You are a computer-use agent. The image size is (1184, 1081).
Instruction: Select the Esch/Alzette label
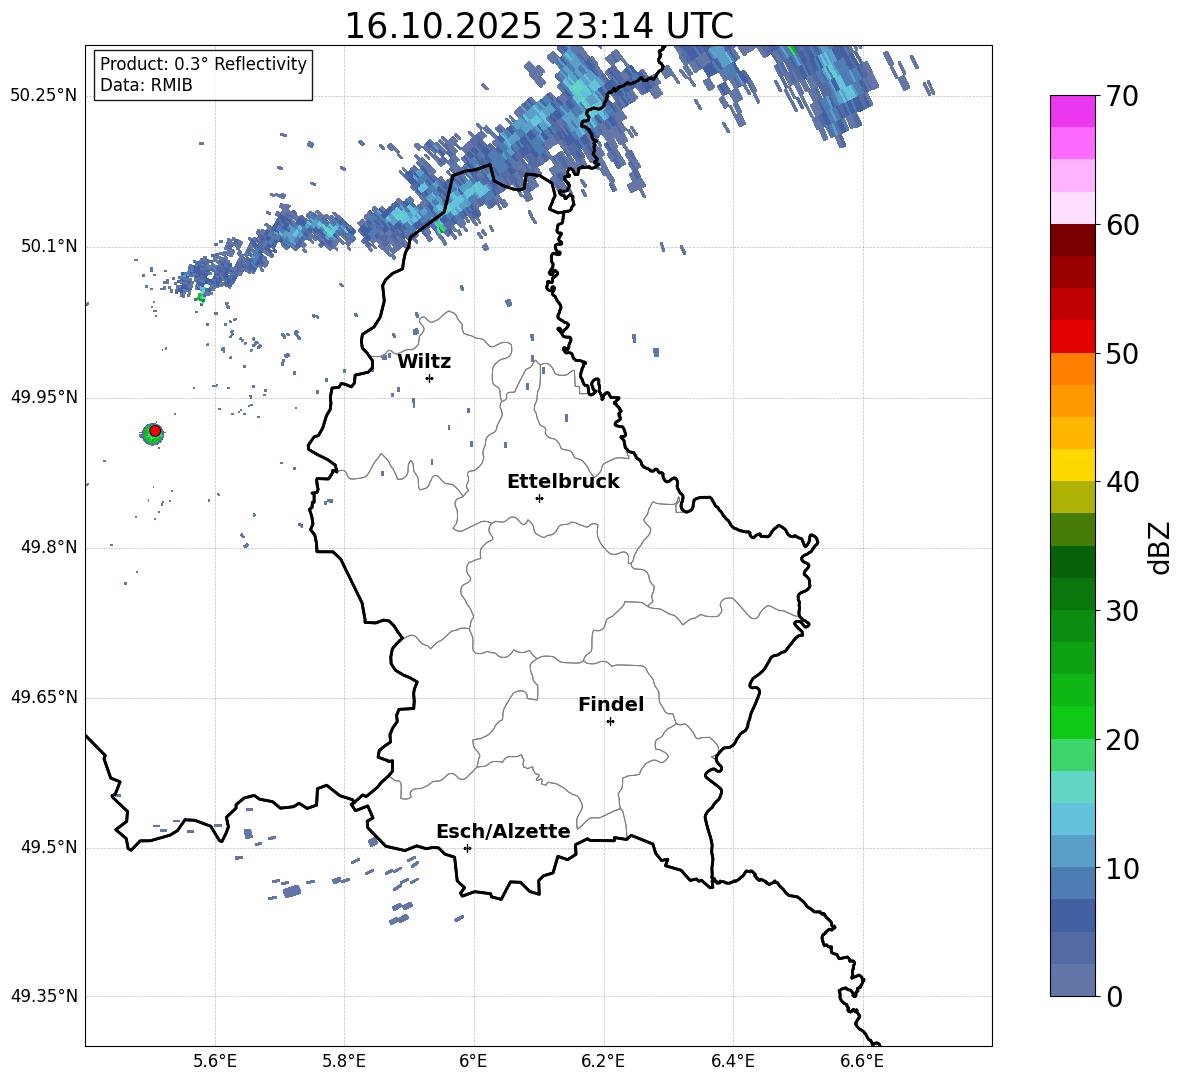point(504,831)
